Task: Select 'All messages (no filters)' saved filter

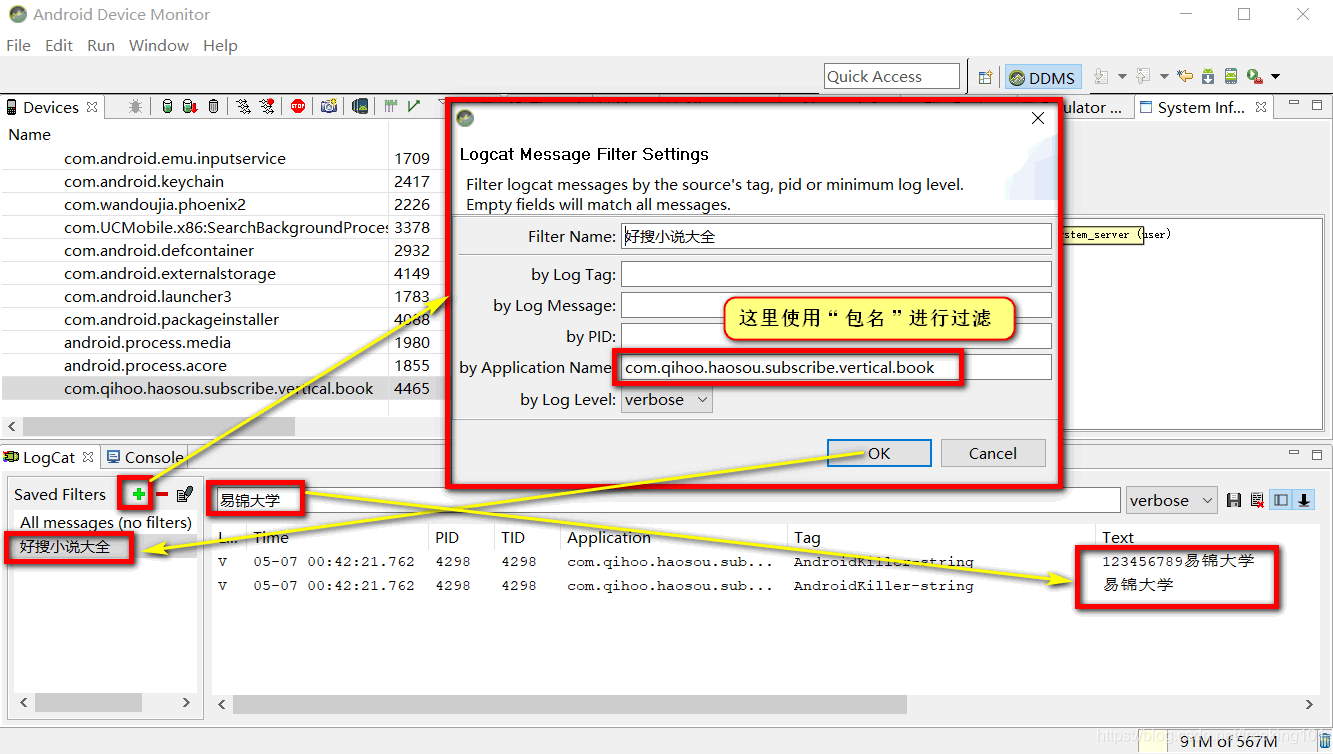Action: coord(105,522)
